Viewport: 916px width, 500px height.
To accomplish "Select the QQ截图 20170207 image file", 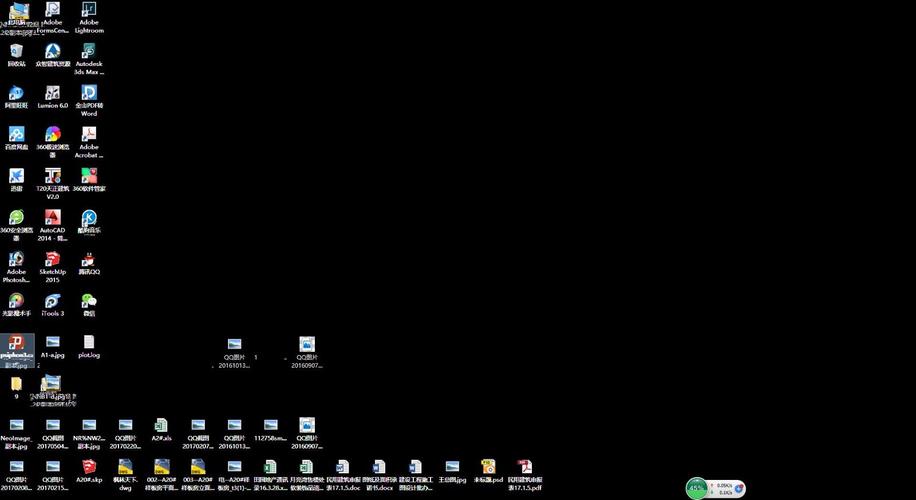I will [x=198, y=433].
